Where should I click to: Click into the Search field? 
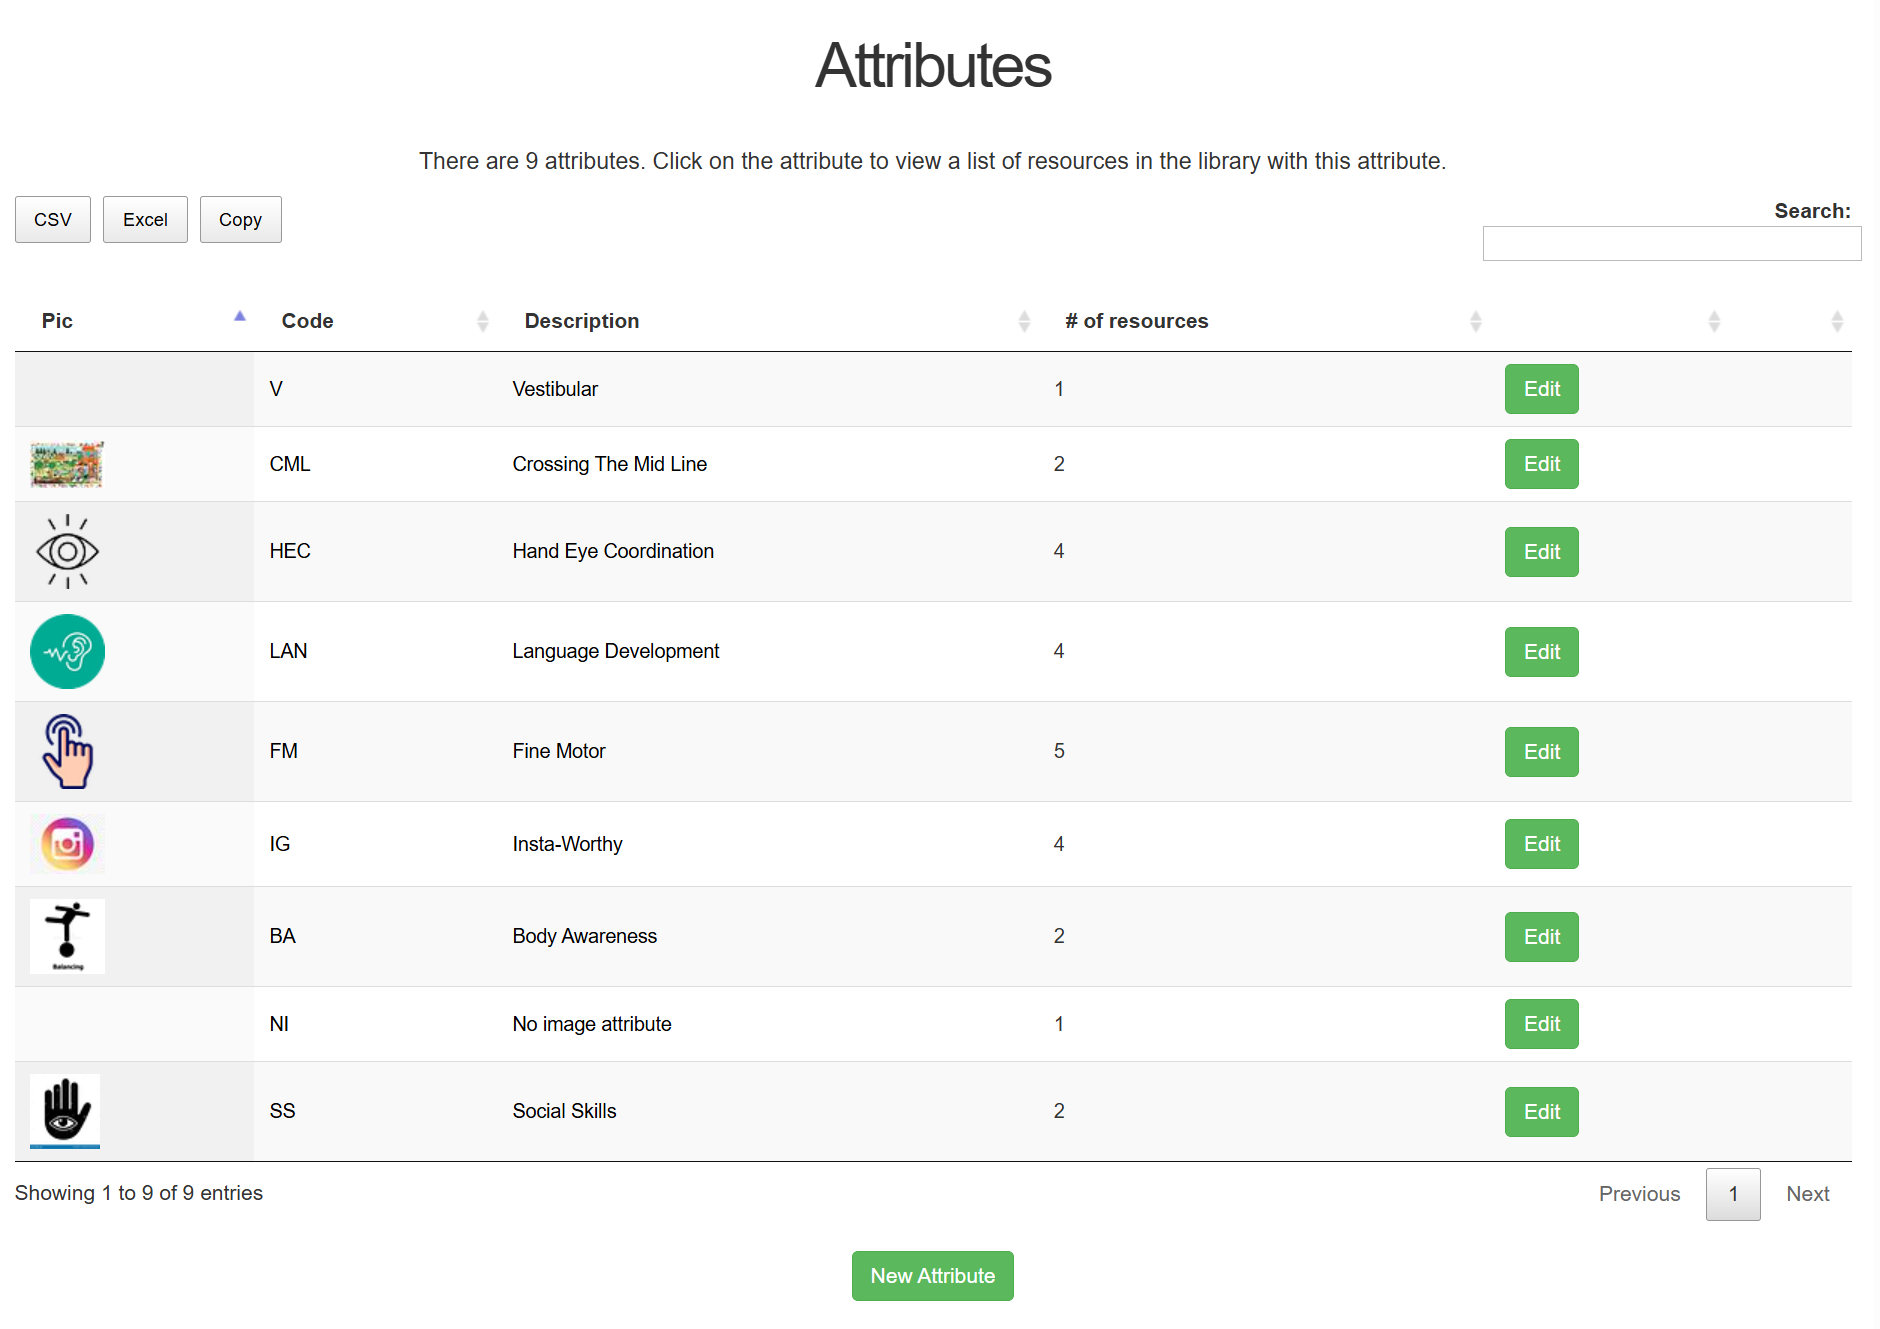[1671, 243]
